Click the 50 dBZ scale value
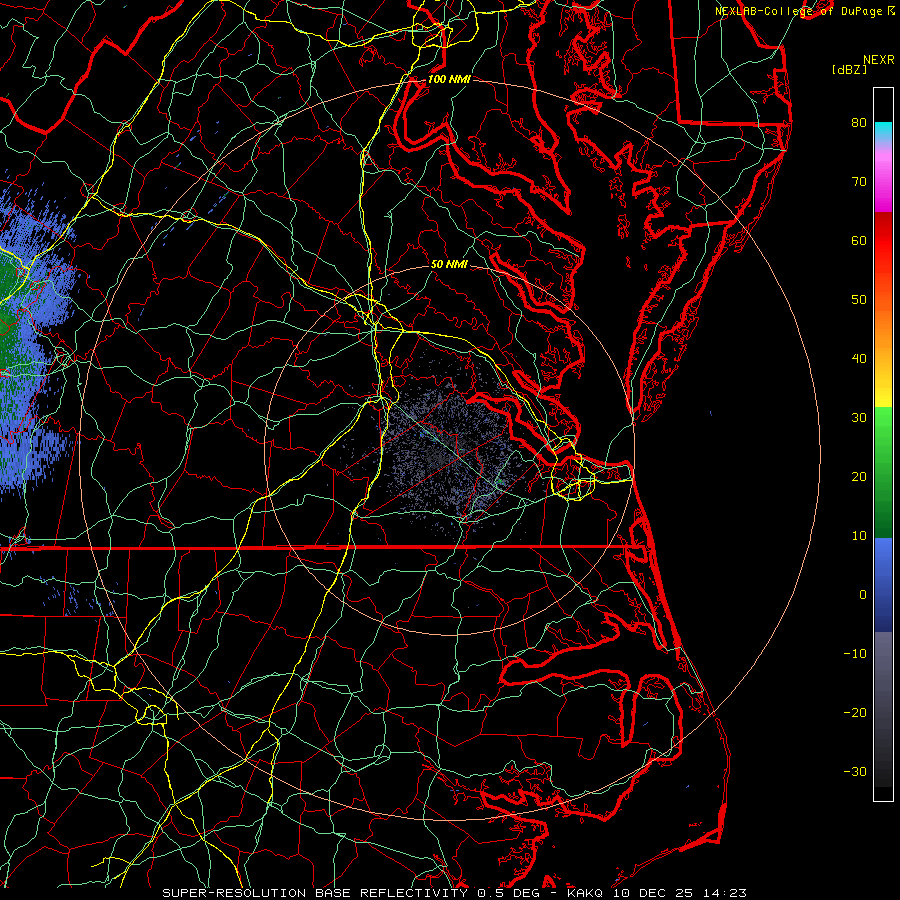 859,300
